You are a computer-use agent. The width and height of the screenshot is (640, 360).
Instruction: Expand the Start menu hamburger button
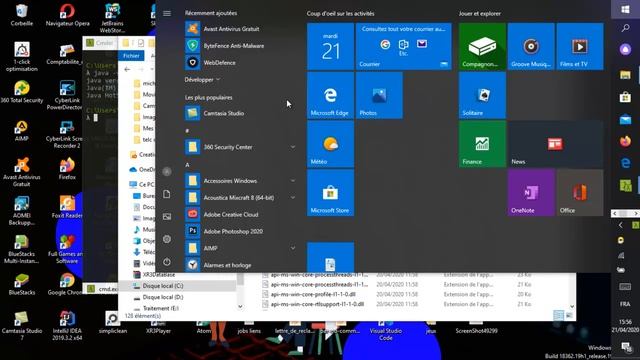pos(167,13)
